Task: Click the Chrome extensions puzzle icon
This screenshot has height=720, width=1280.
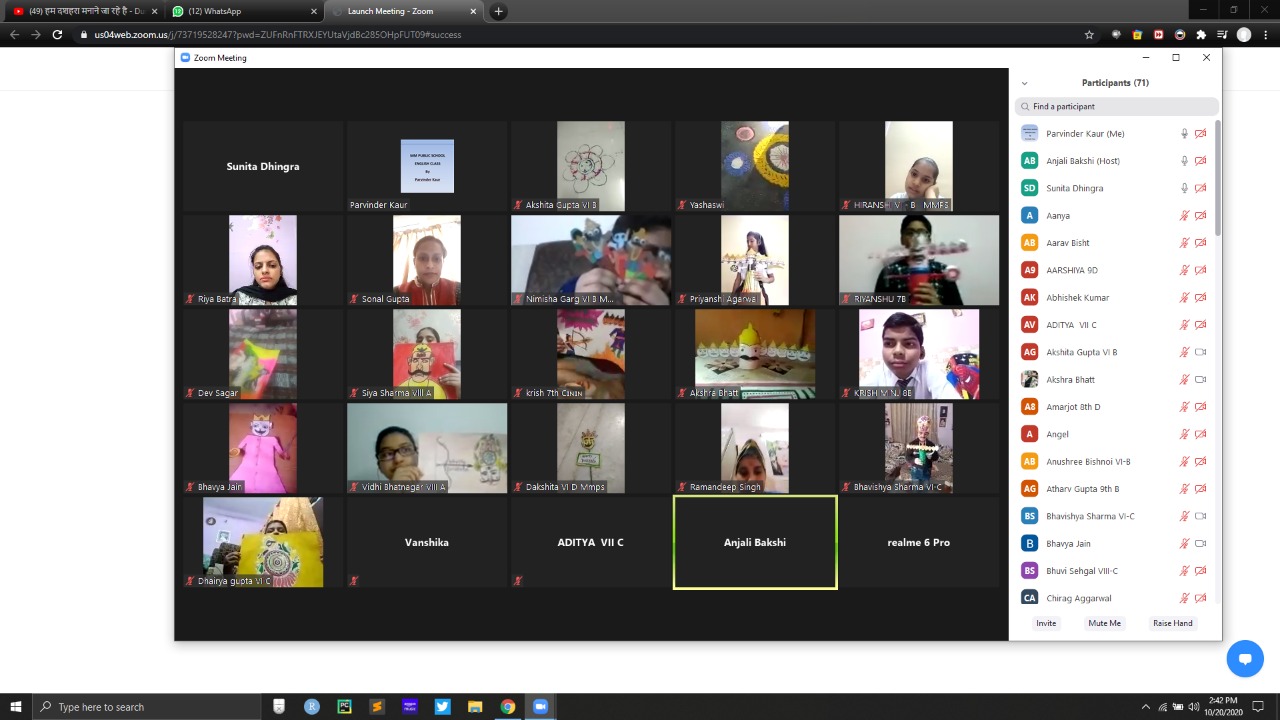Action: (x=1201, y=34)
